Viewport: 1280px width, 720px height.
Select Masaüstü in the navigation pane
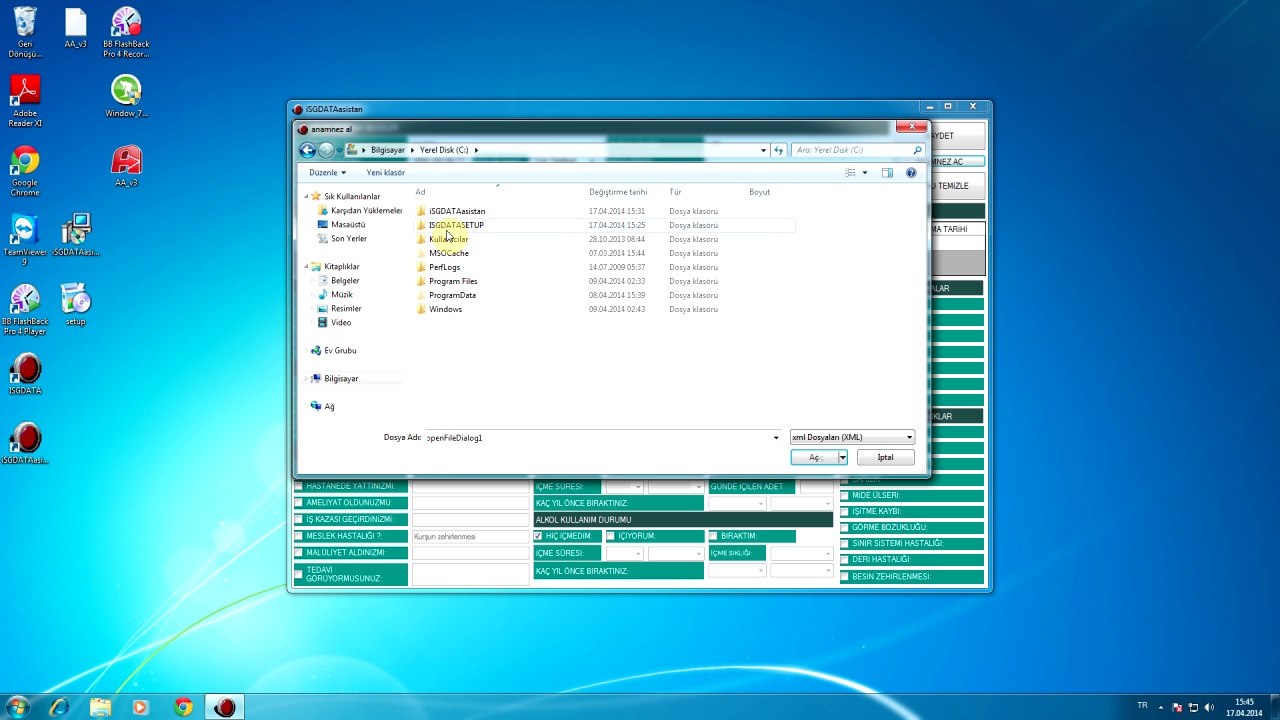348,225
